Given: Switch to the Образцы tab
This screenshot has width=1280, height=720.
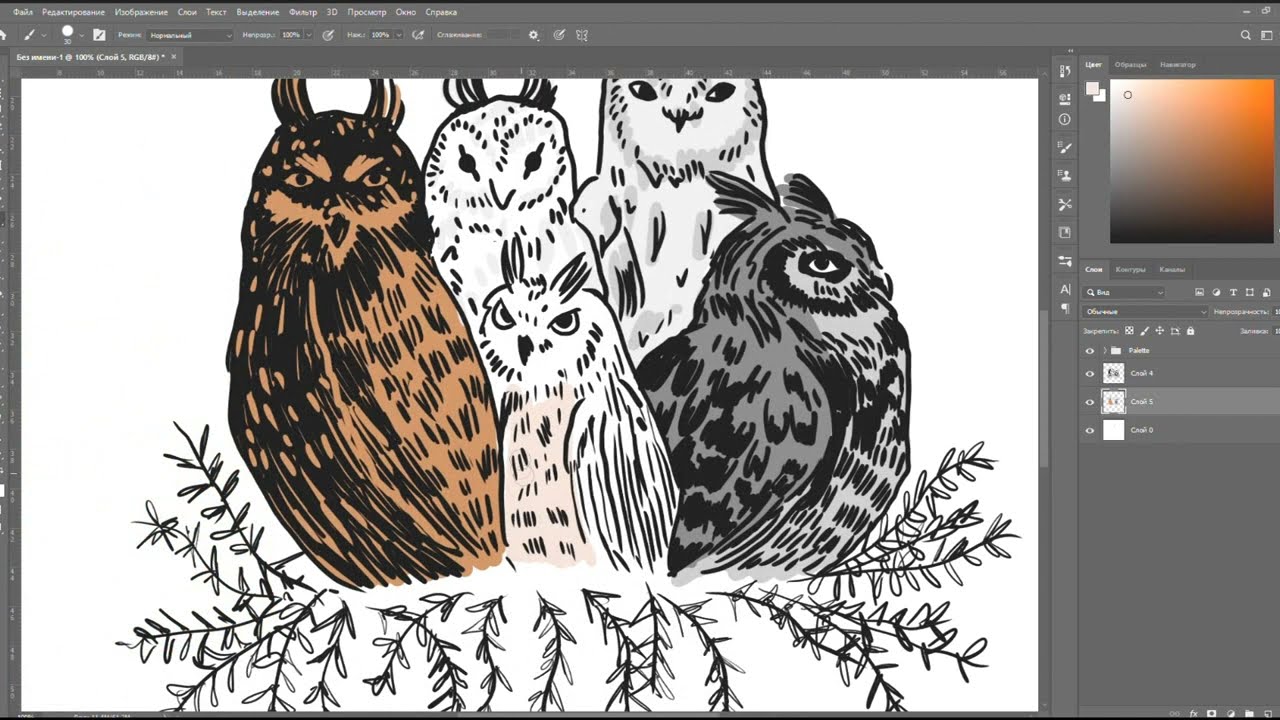Looking at the screenshot, I should click(1130, 64).
